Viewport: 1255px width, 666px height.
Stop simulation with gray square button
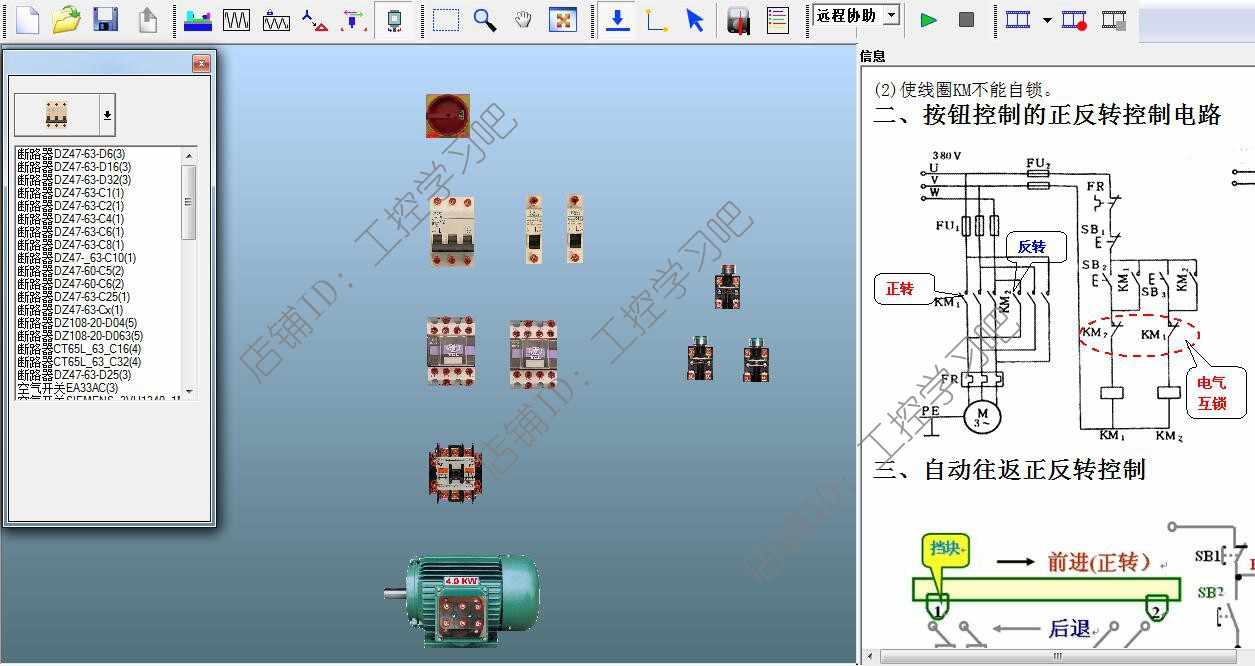click(x=966, y=19)
